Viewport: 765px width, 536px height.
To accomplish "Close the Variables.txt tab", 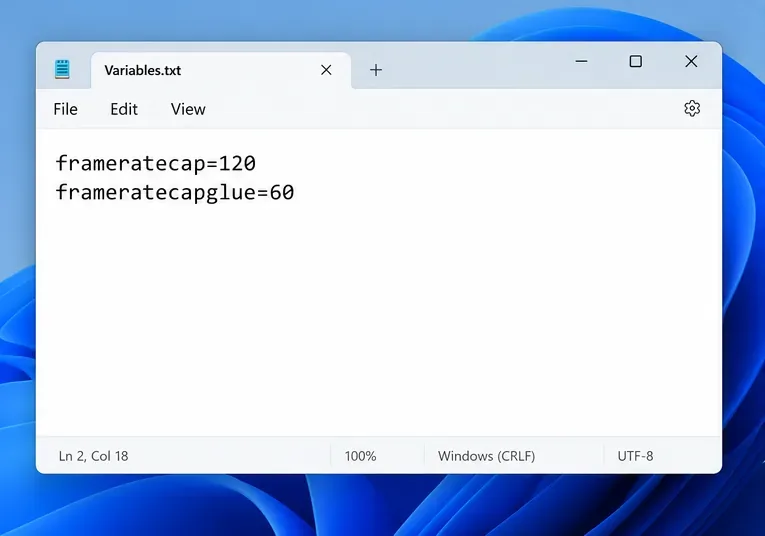I will tap(326, 70).
